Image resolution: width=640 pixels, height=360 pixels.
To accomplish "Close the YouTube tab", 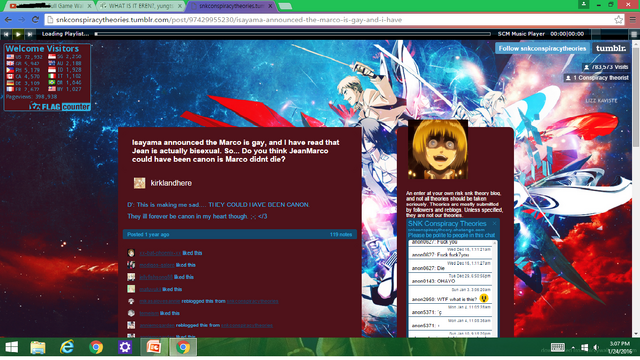I will (x=89, y=6).
